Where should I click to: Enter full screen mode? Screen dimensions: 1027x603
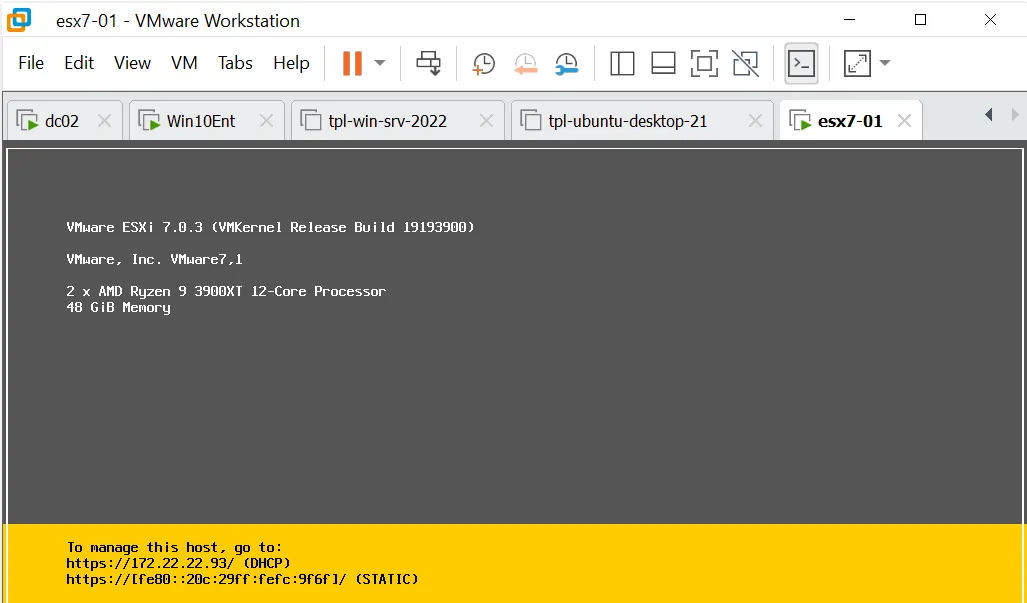[x=704, y=64]
